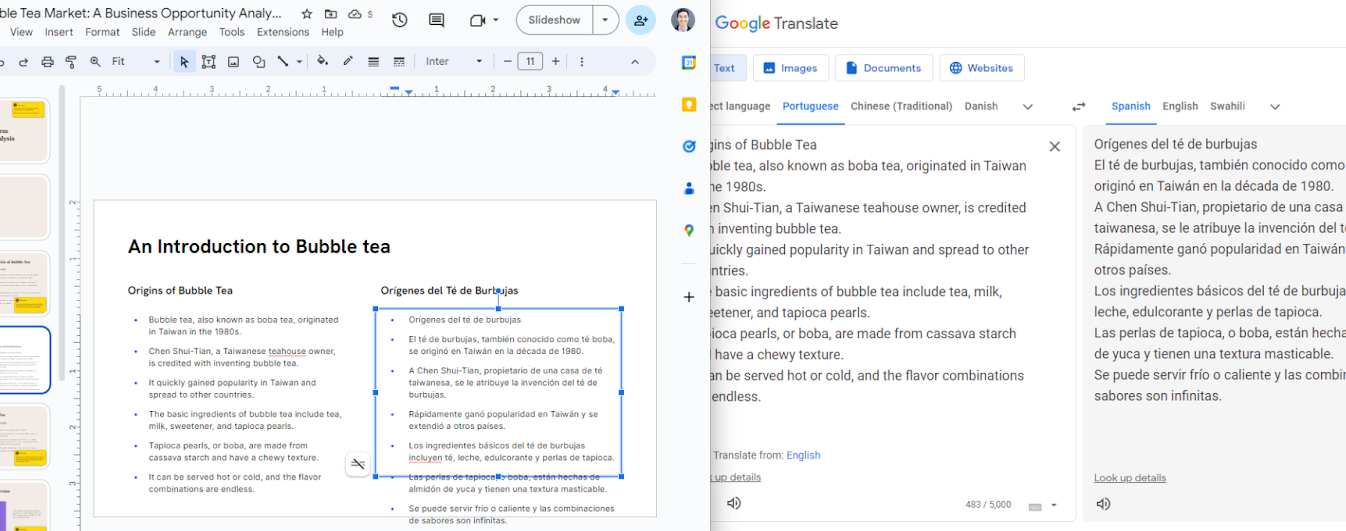Start a video call with camera icon
1346x531 pixels.
(477, 20)
